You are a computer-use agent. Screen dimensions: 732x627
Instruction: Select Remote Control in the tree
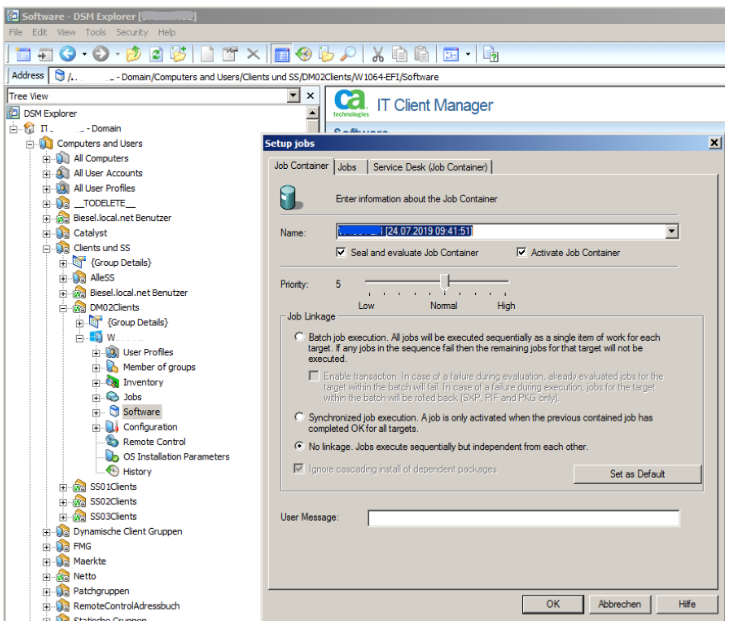coord(154,442)
